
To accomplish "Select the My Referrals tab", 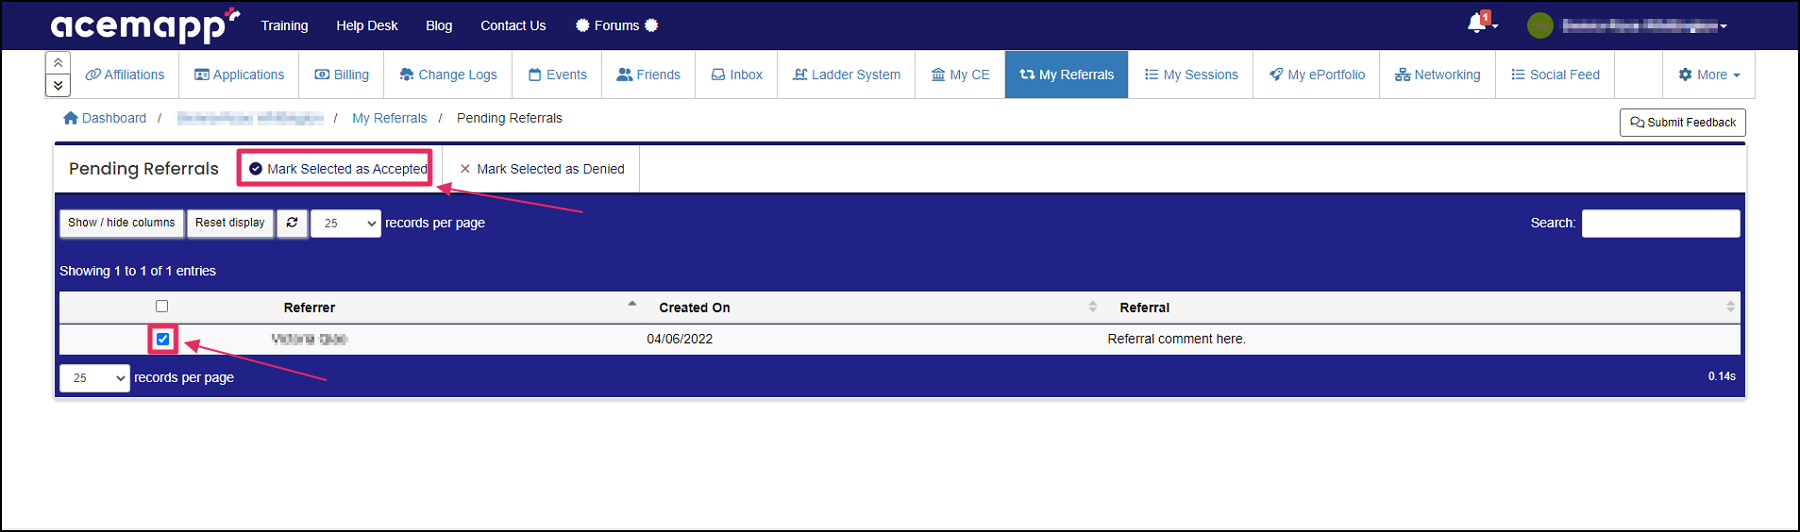I will pos(1067,75).
